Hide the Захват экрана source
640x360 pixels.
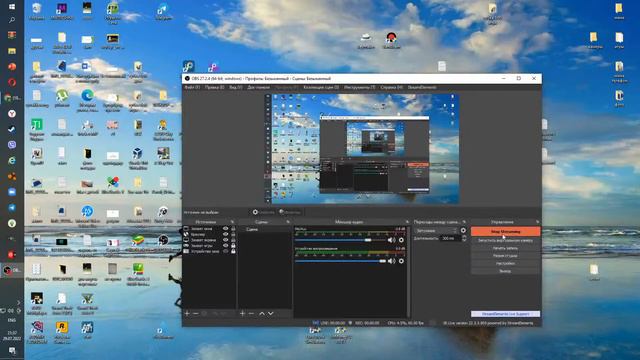[x=225, y=240]
